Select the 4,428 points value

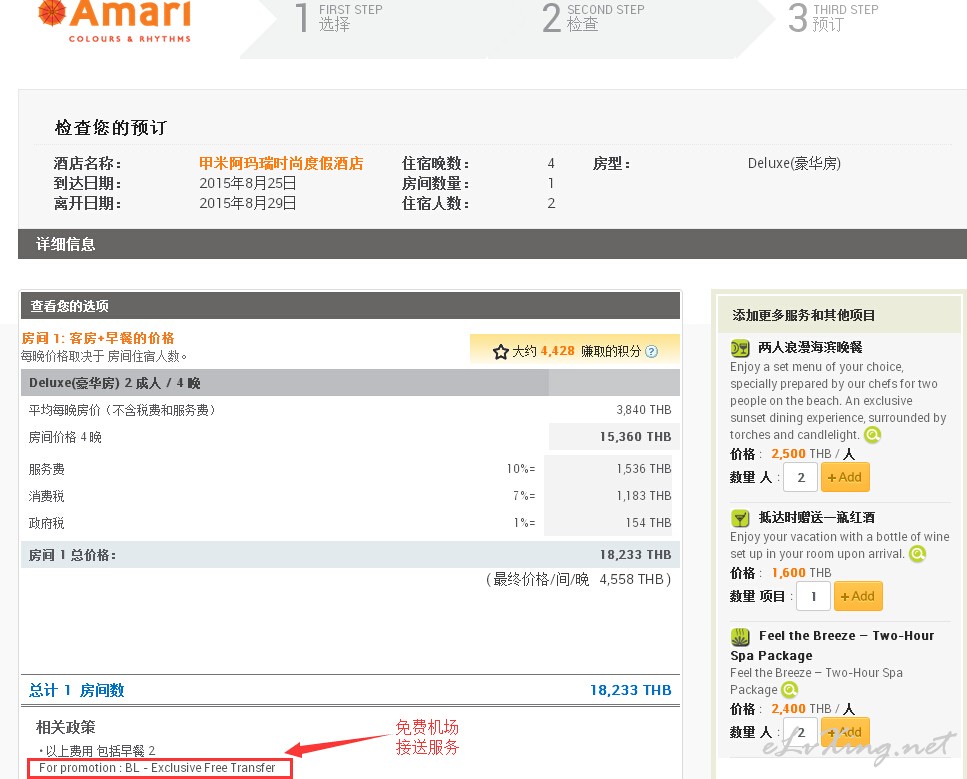pos(558,351)
